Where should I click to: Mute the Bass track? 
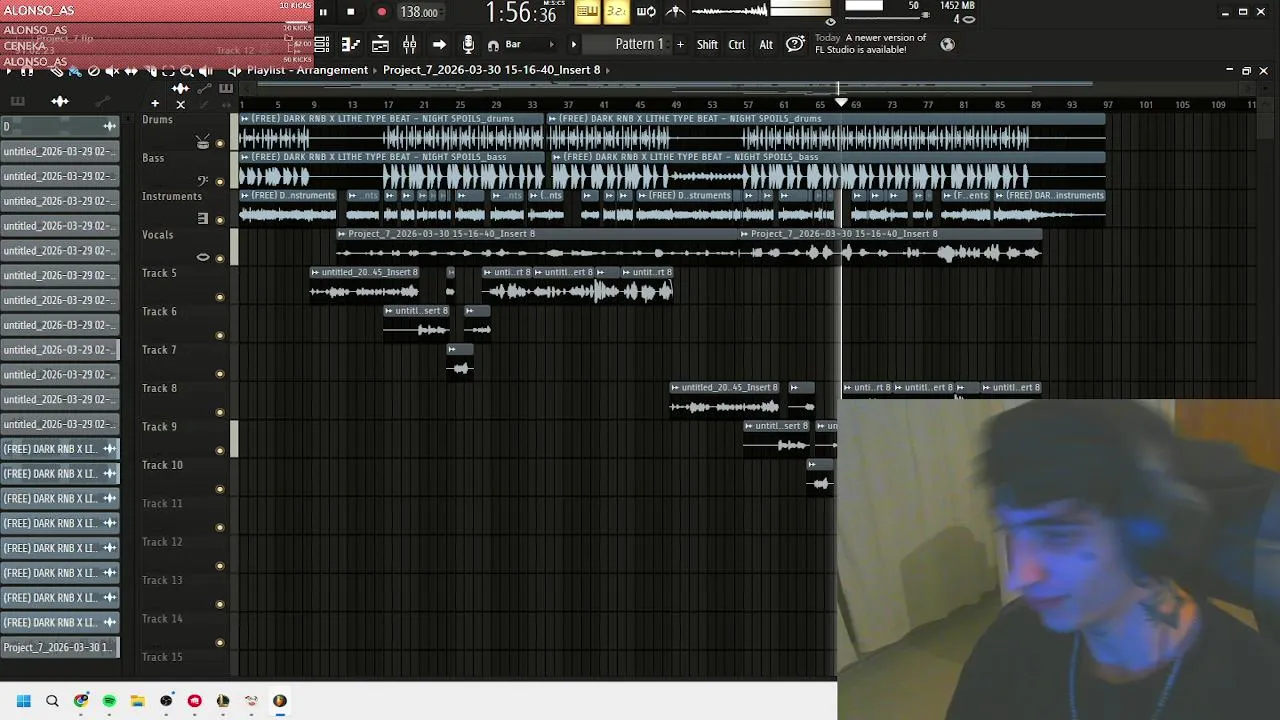coord(220,182)
